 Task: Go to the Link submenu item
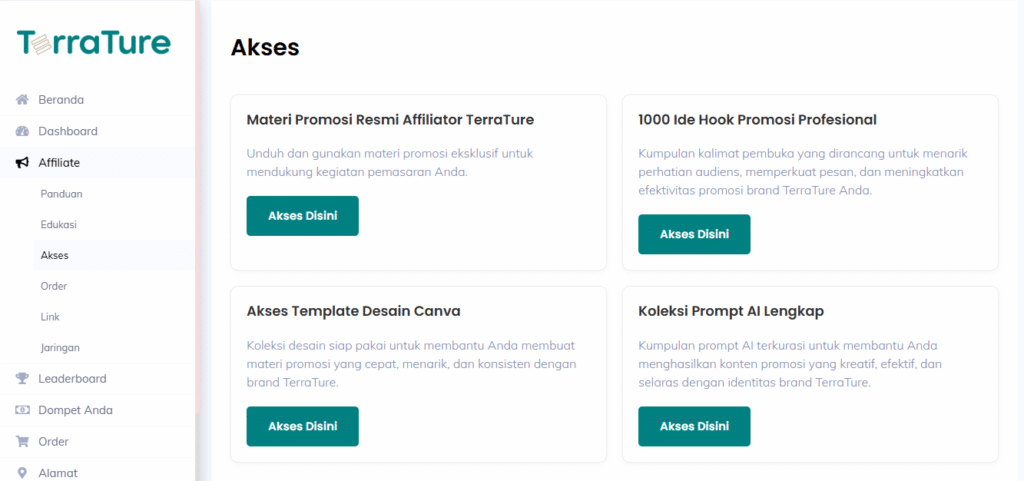(50, 317)
